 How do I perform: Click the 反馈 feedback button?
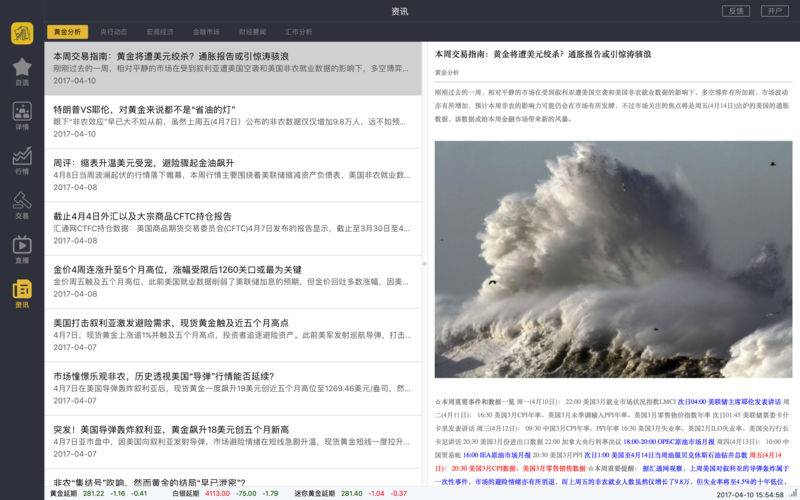(x=736, y=11)
